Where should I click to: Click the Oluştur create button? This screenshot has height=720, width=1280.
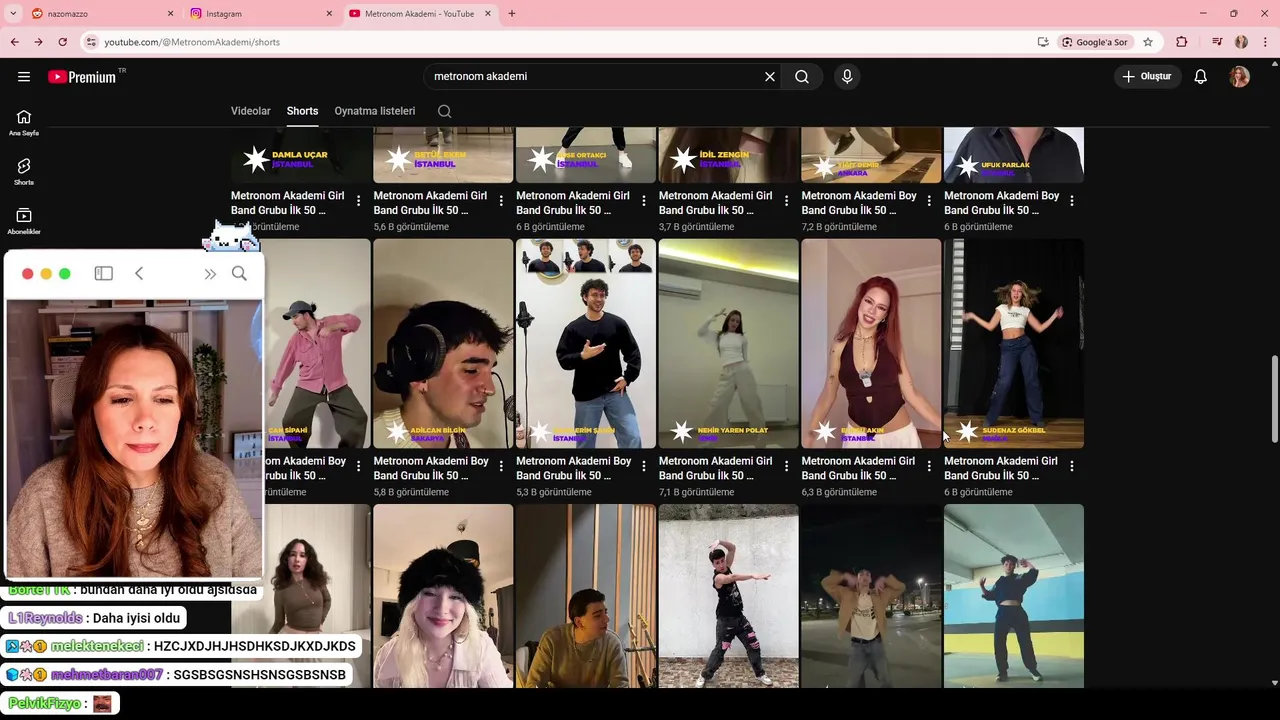click(1147, 76)
